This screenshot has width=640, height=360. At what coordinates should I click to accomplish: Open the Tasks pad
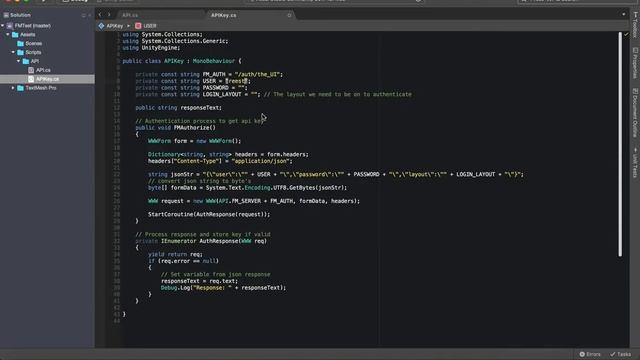point(620,354)
